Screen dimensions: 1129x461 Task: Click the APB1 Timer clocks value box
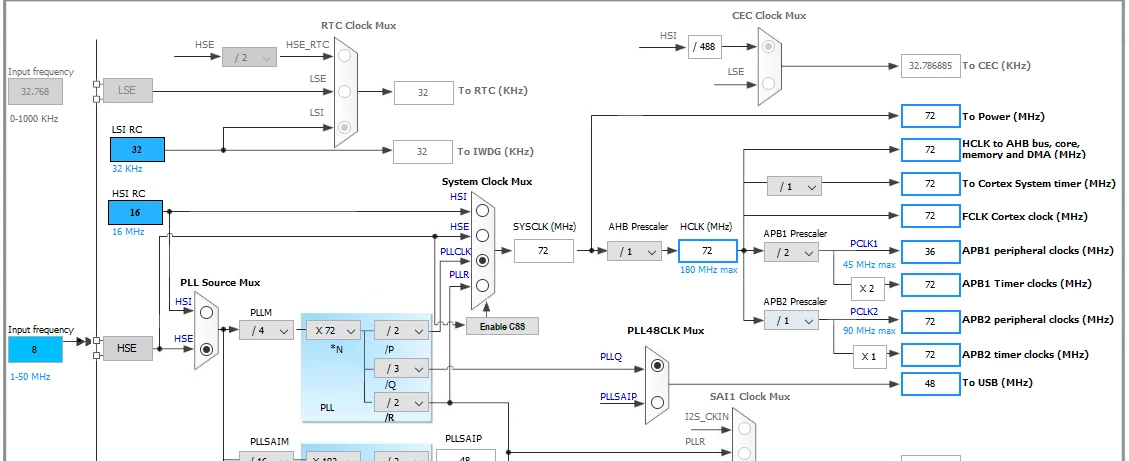pyautogui.click(x=930, y=284)
